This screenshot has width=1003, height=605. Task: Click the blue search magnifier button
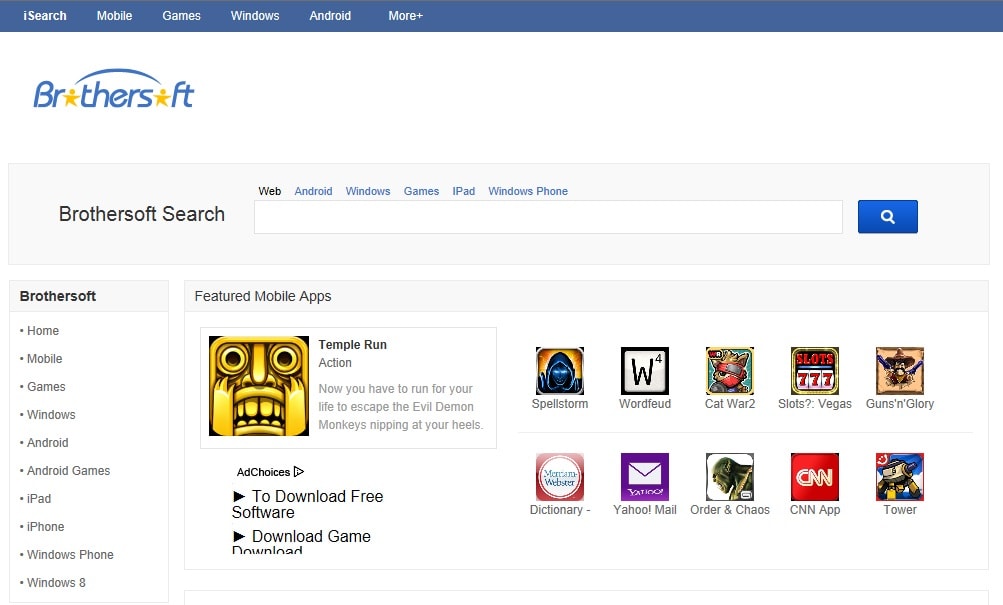point(887,217)
